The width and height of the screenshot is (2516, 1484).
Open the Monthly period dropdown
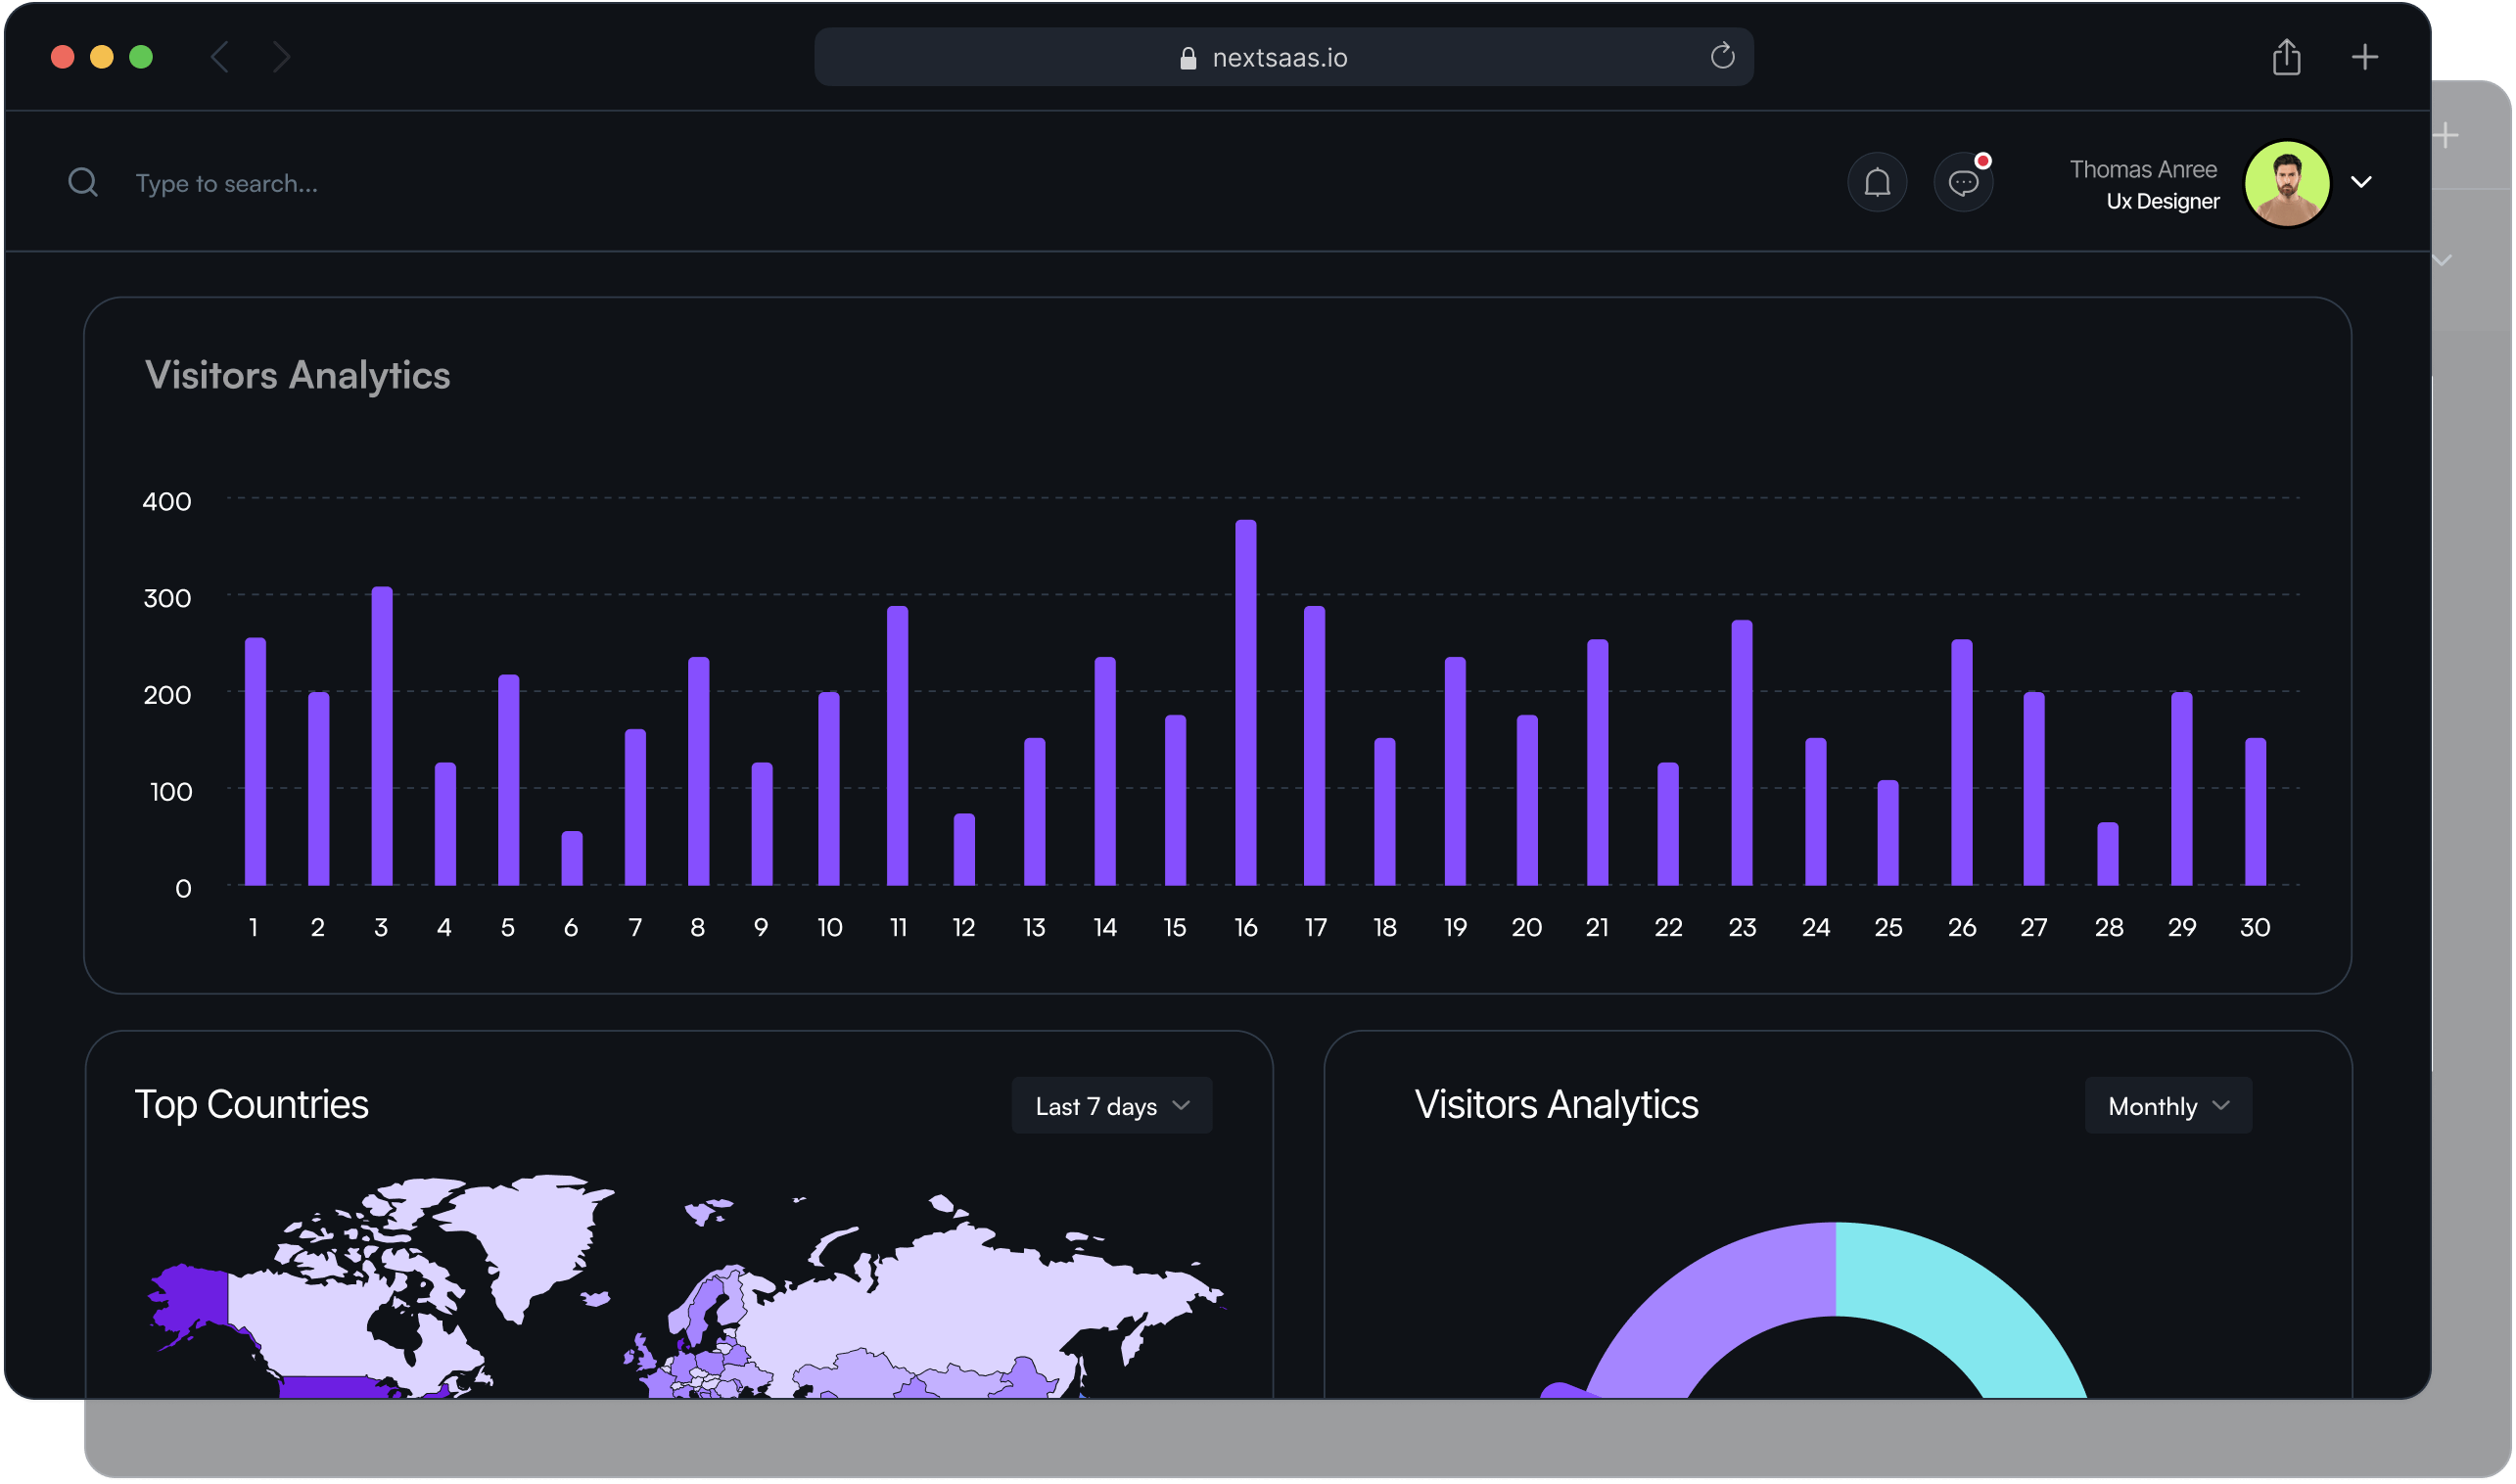coord(2167,1105)
